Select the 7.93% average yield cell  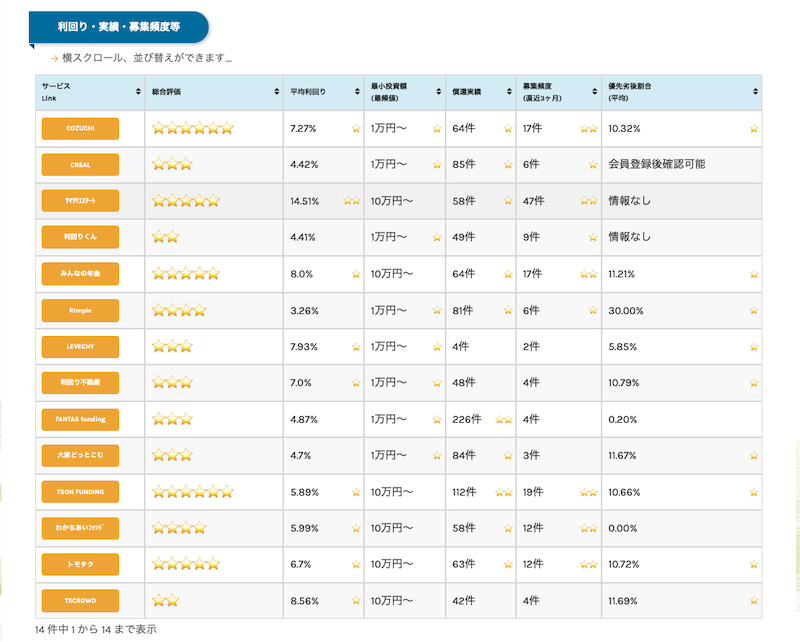click(x=323, y=347)
